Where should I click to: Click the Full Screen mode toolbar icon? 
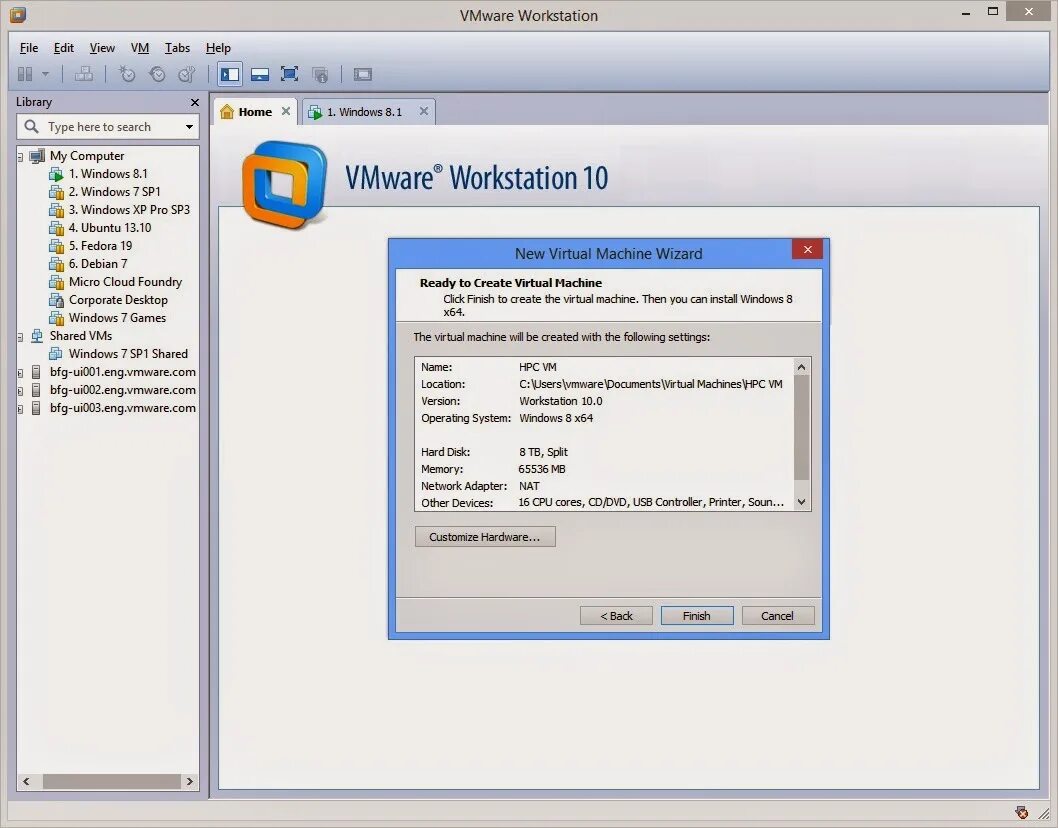click(x=289, y=74)
